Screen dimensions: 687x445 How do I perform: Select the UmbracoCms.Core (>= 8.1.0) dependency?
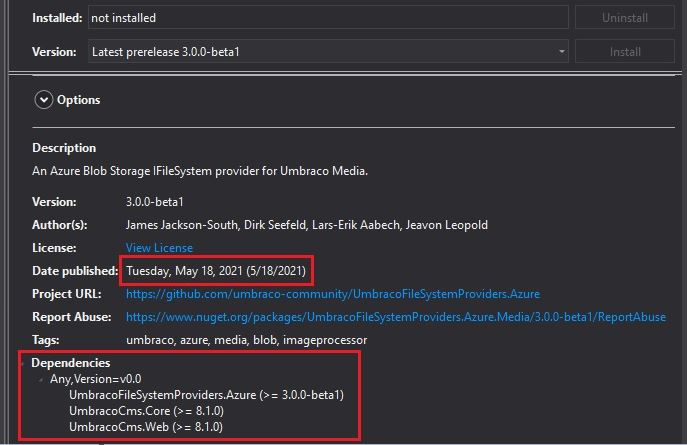pos(146,411)
